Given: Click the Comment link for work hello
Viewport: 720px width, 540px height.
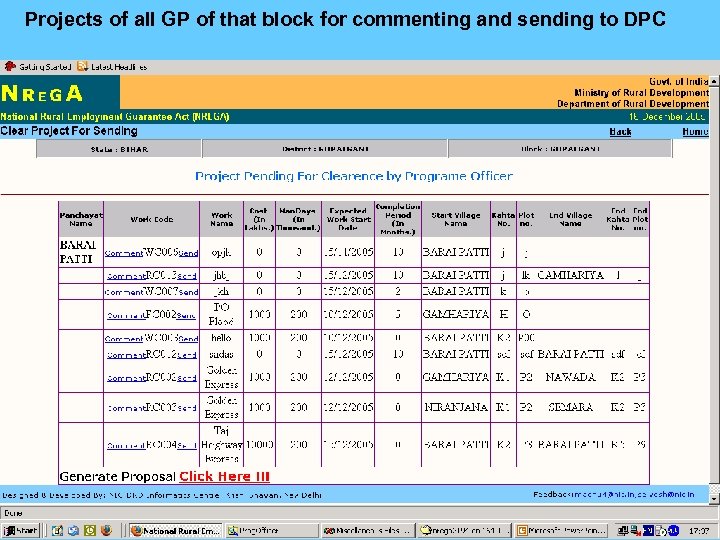Looking at the screenshot, I should click(124, 339).
